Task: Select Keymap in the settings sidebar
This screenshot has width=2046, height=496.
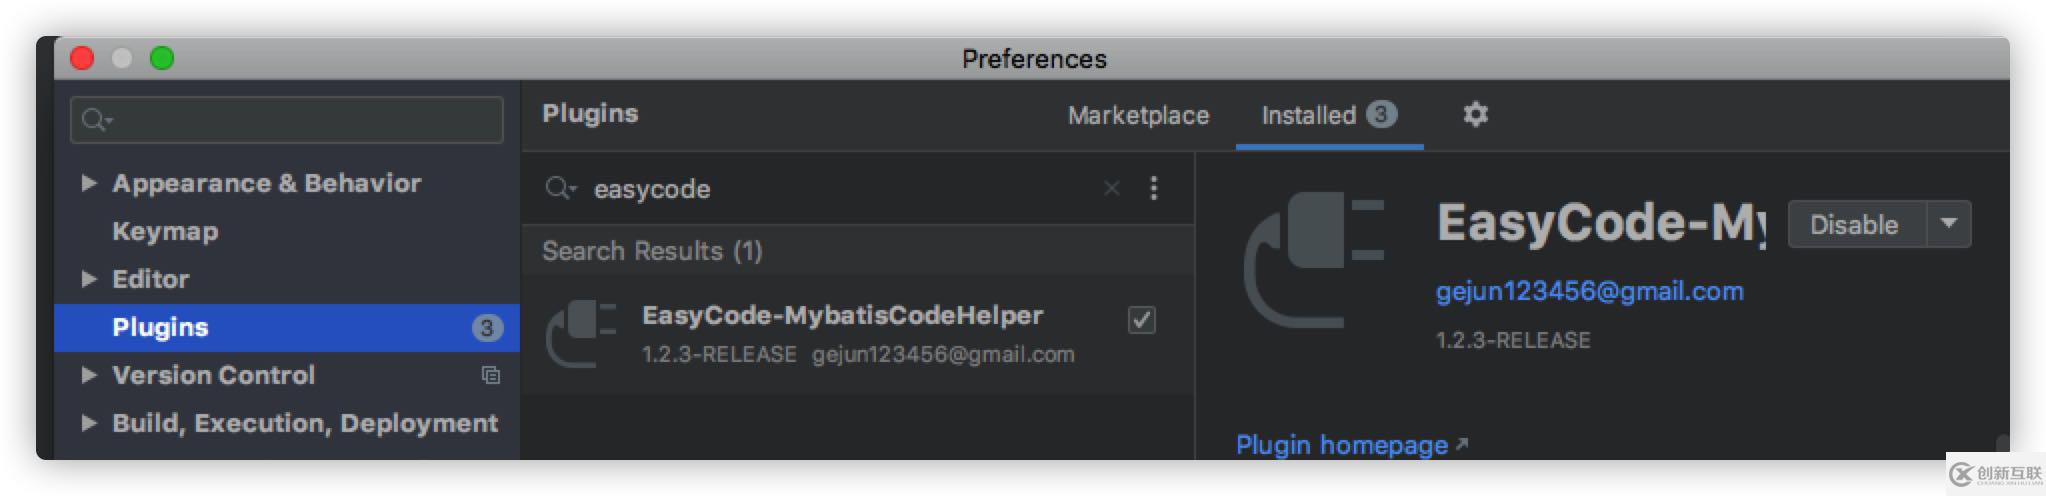Action: point(165,231)
